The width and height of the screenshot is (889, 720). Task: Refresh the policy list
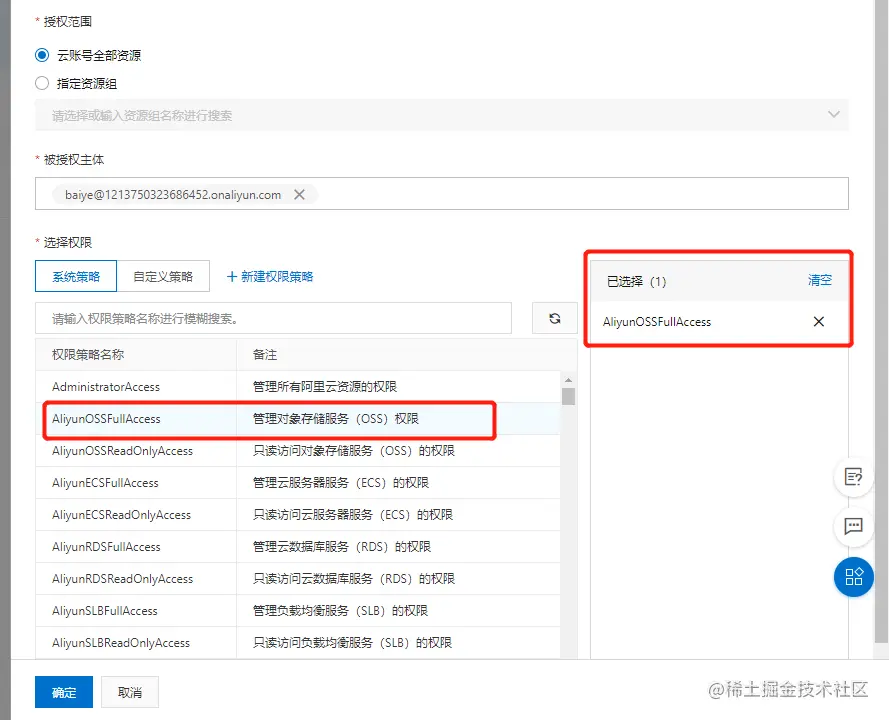[554, 318]
